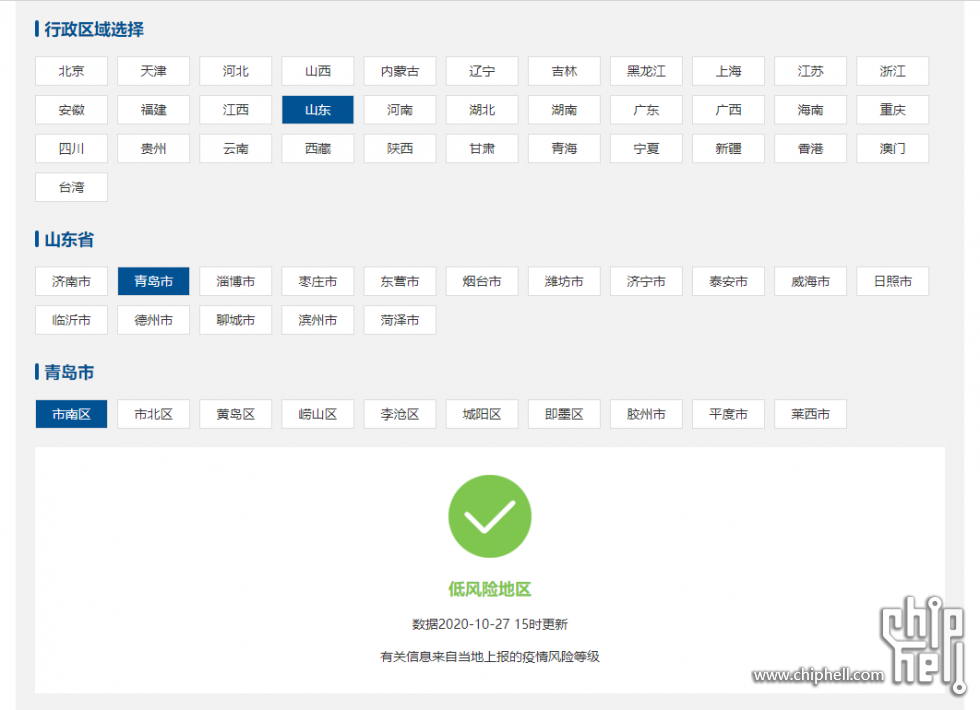Choose 淄博市 city
This screenshot has height=710, width=980.
coord(236,281)
